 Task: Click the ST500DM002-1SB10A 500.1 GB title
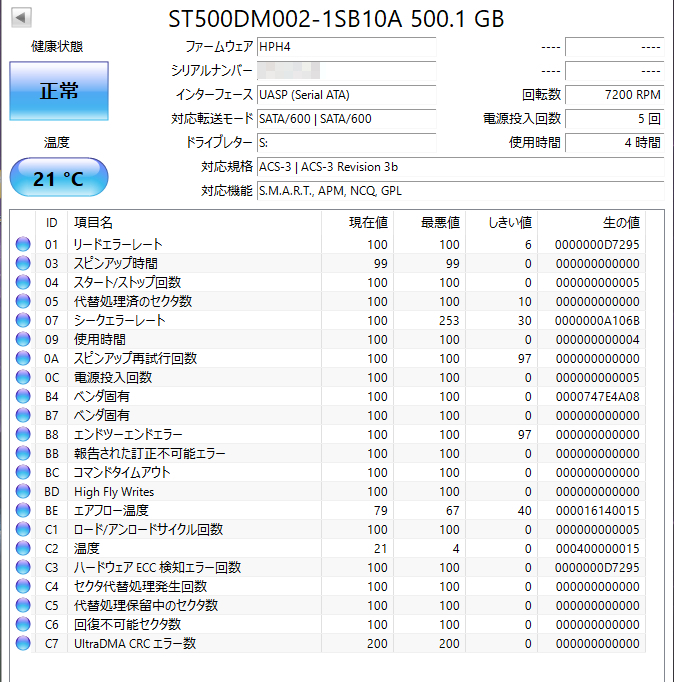(336, 19)
